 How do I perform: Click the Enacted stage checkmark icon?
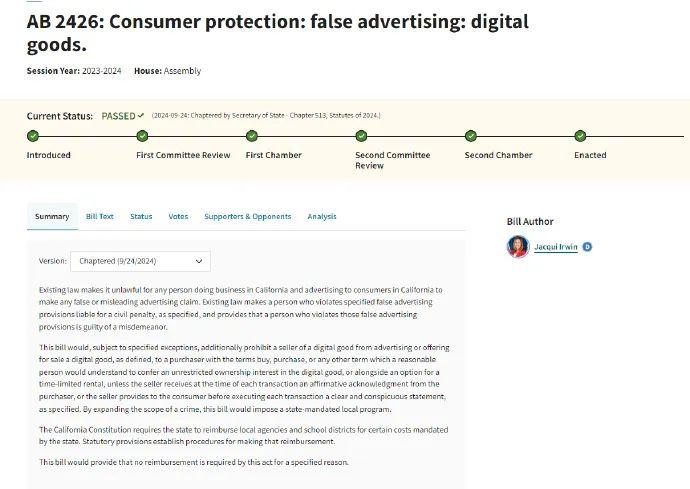580,136
